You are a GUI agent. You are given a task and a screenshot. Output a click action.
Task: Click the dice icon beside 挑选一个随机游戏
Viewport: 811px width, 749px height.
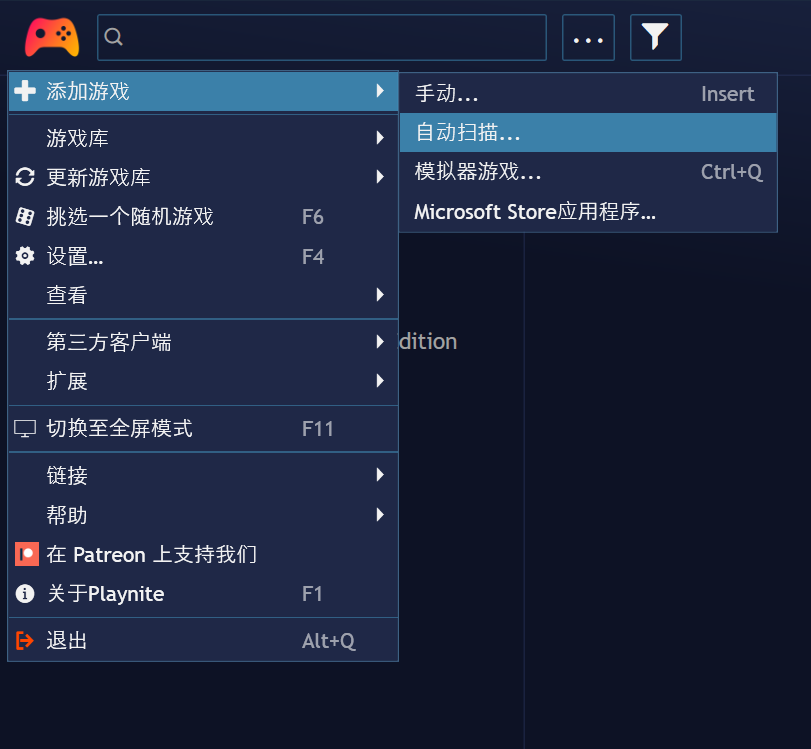click(24, 216)
